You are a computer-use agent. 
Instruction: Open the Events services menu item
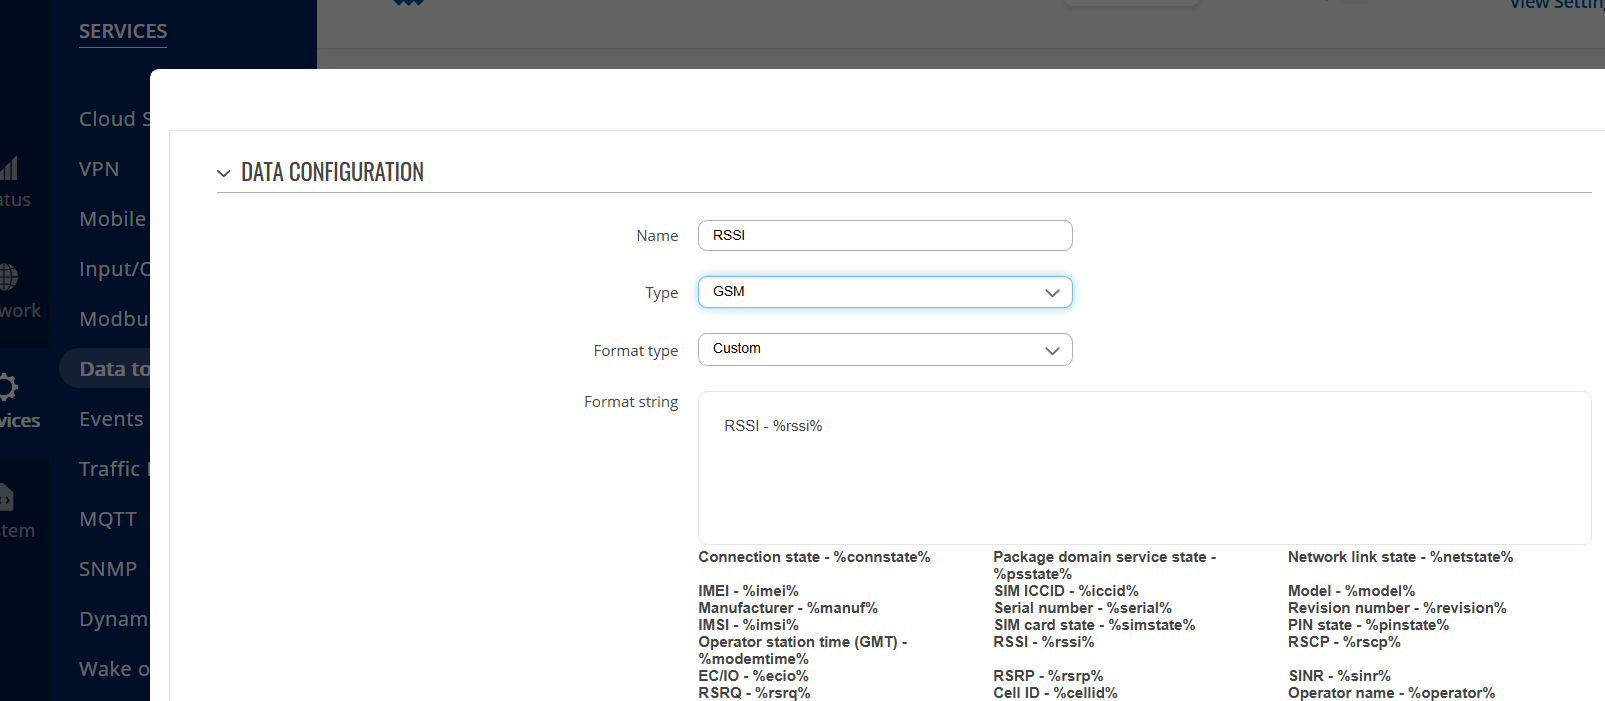coord(111,419)
